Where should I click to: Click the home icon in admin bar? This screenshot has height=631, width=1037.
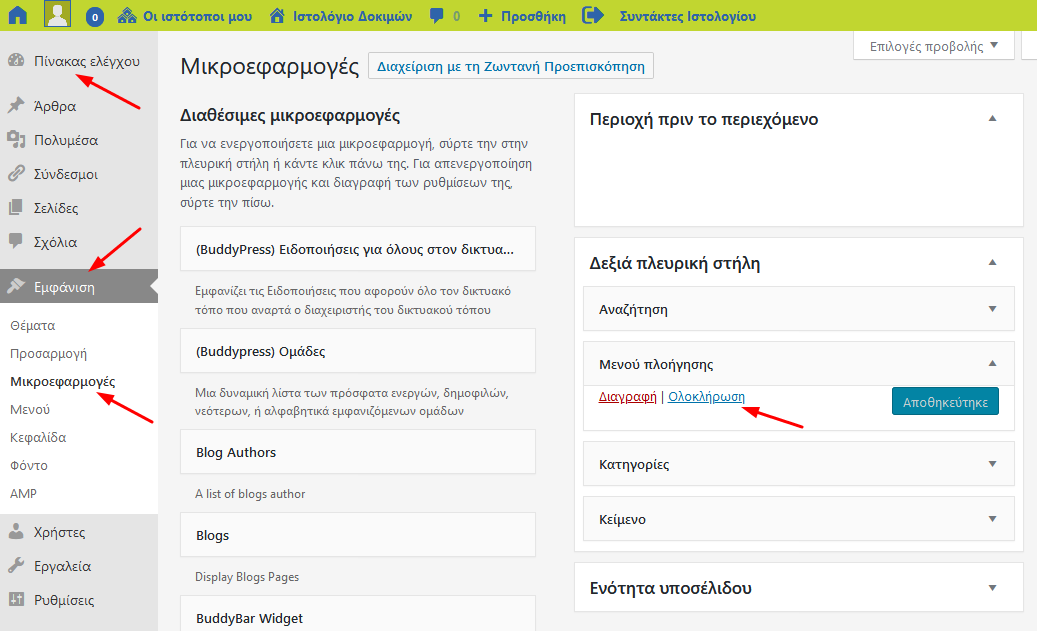[x=17, y=16]
